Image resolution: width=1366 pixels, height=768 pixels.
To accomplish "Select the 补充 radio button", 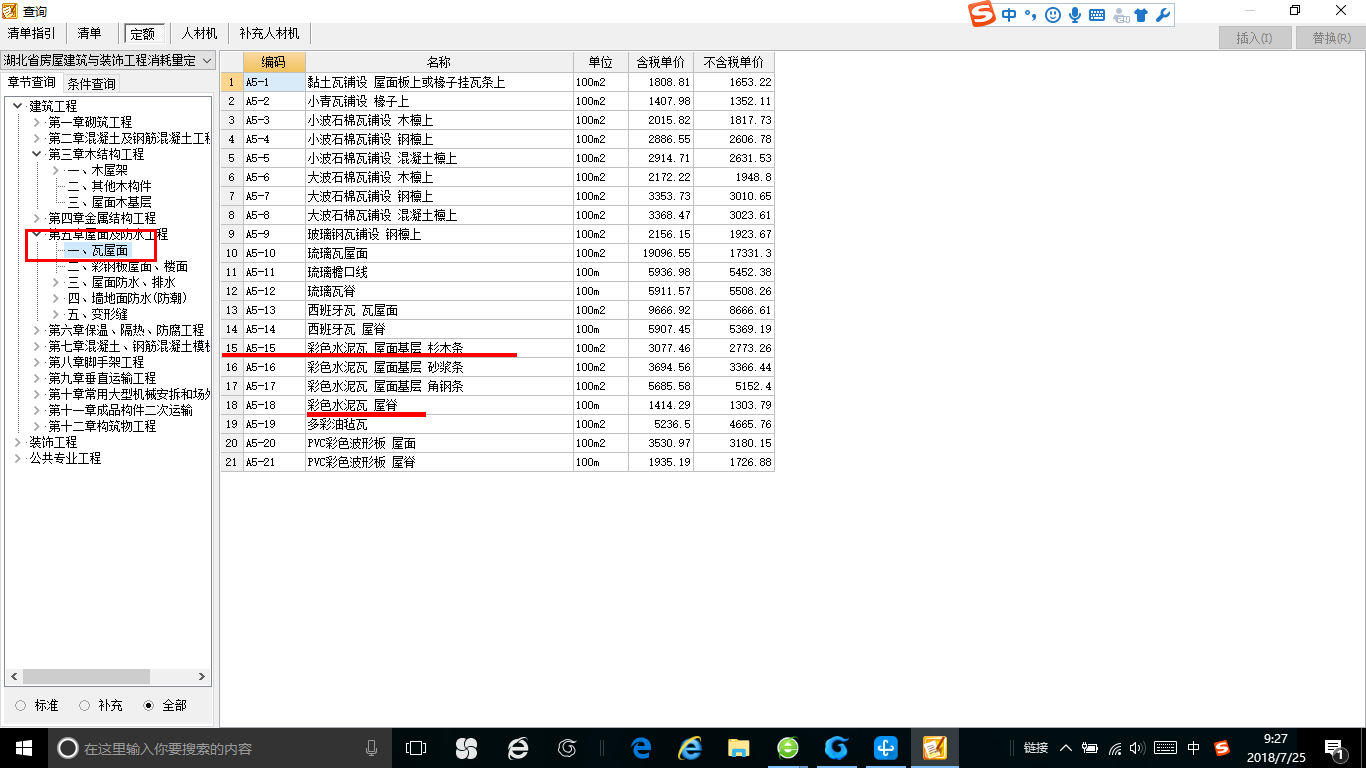I will (x=84, y=705).
